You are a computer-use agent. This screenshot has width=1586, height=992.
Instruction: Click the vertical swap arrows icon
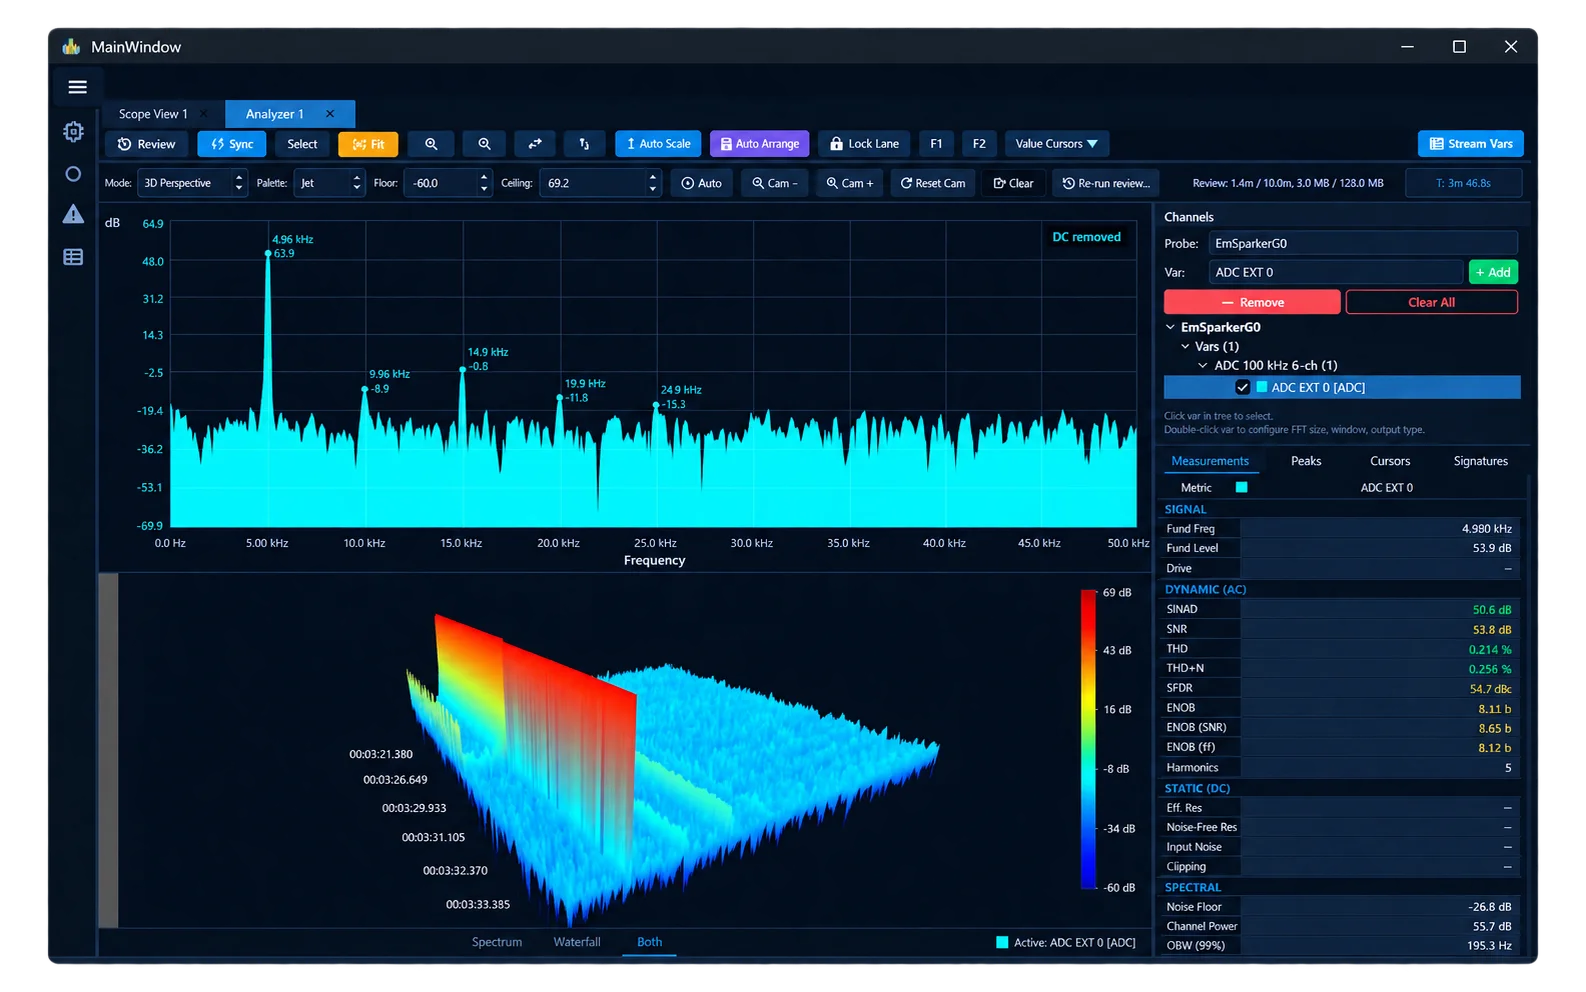point(584,144)
